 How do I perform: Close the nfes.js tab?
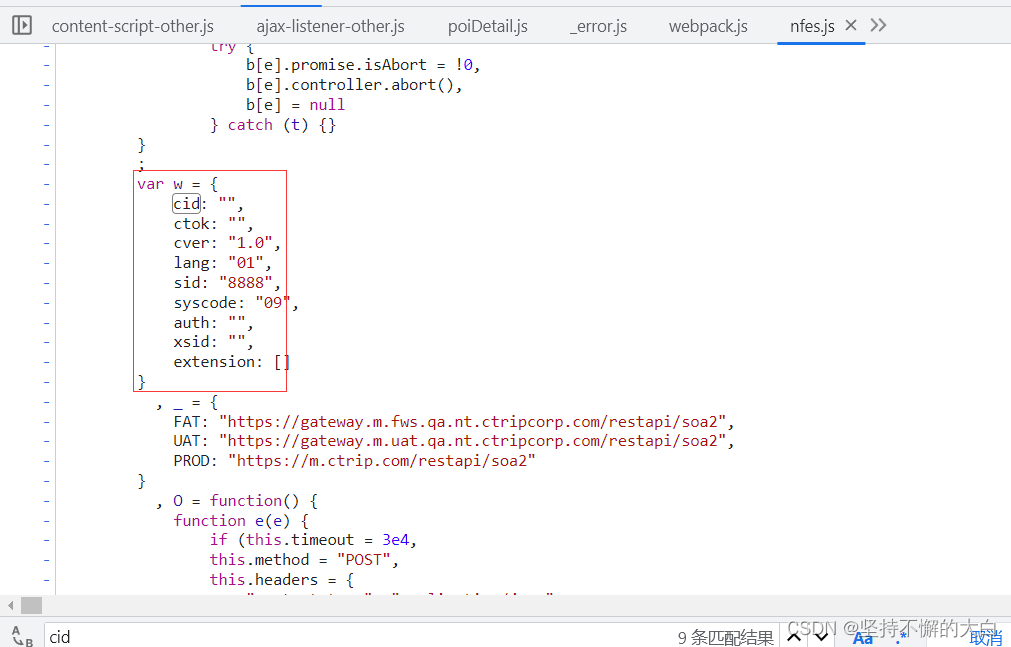tap(851, 25)
